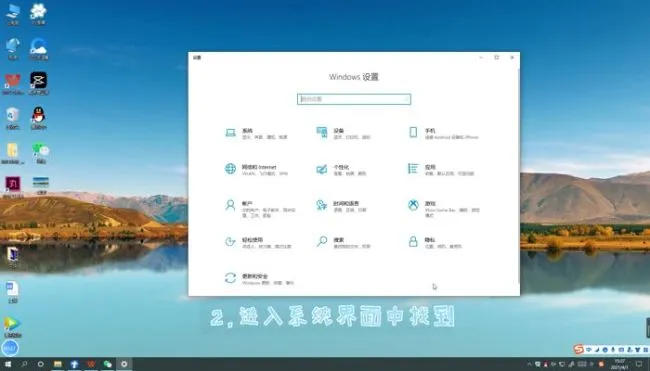Open the 设备 (Devices) settings category
The height and width of the screenshot is (371, 650).
(x=343, y=133)
